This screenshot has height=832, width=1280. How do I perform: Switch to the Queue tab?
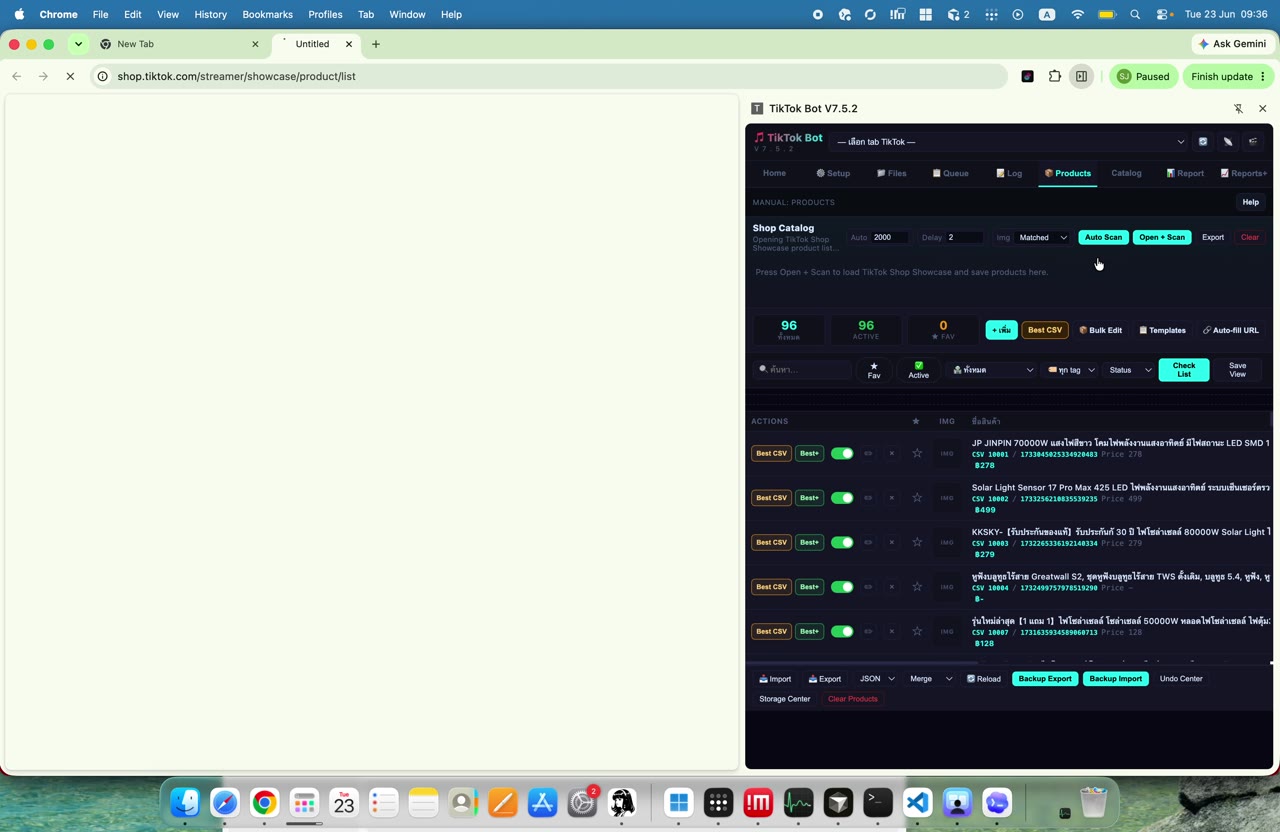pos(950,173)
